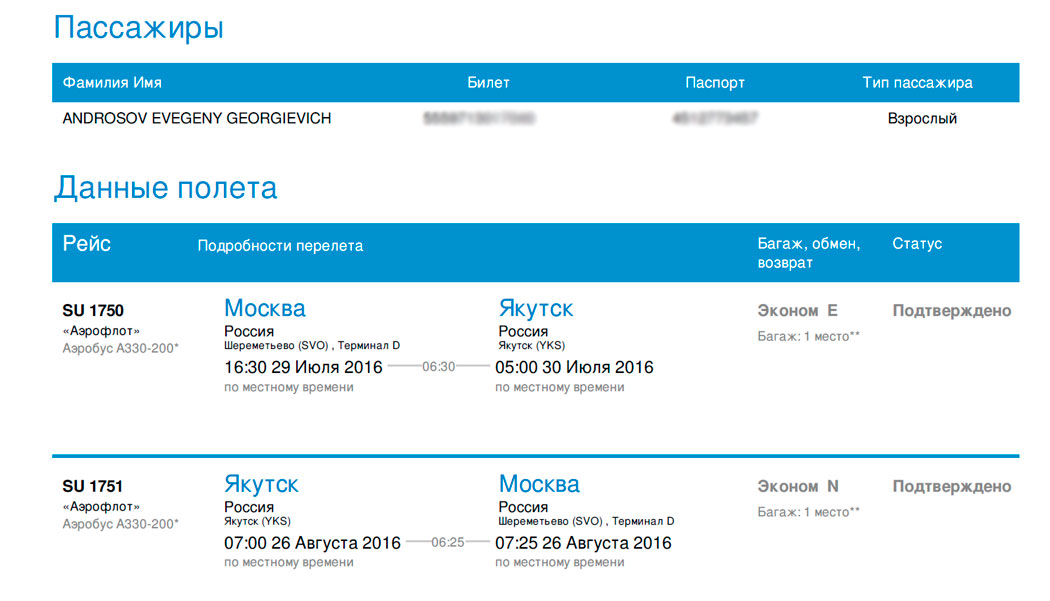Open the Москва departure city link
Screen dimensions: 1050x601
(x=265, y=308)
